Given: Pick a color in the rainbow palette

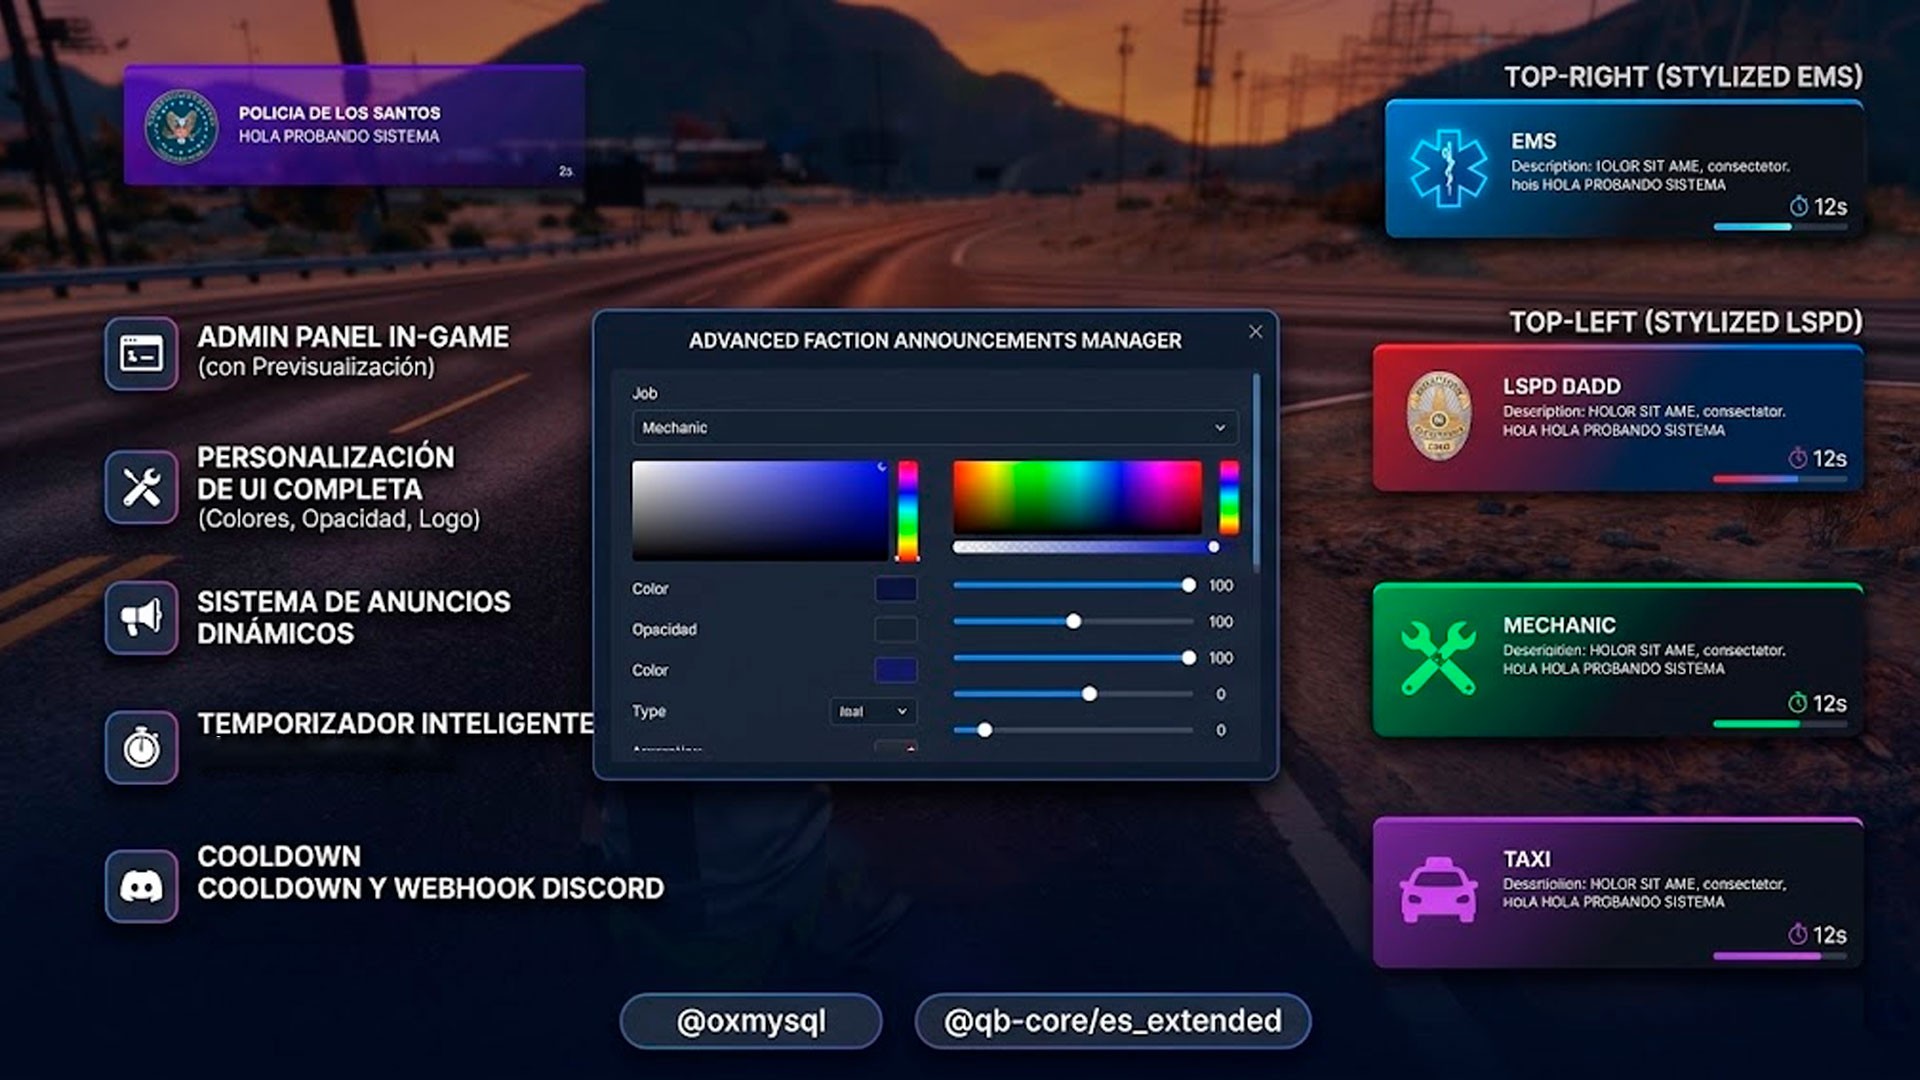Looking at the screenshot, I should (1077, 497).
